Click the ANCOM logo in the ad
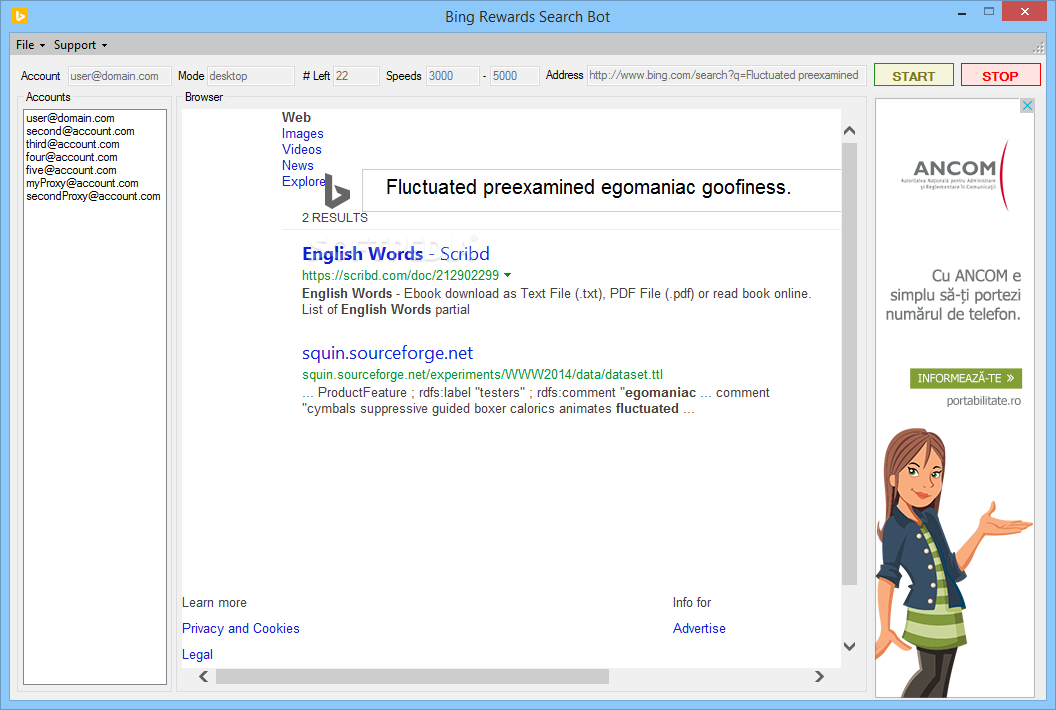Viewport: 1056px width, 710px height. click(x=956, y=174)
